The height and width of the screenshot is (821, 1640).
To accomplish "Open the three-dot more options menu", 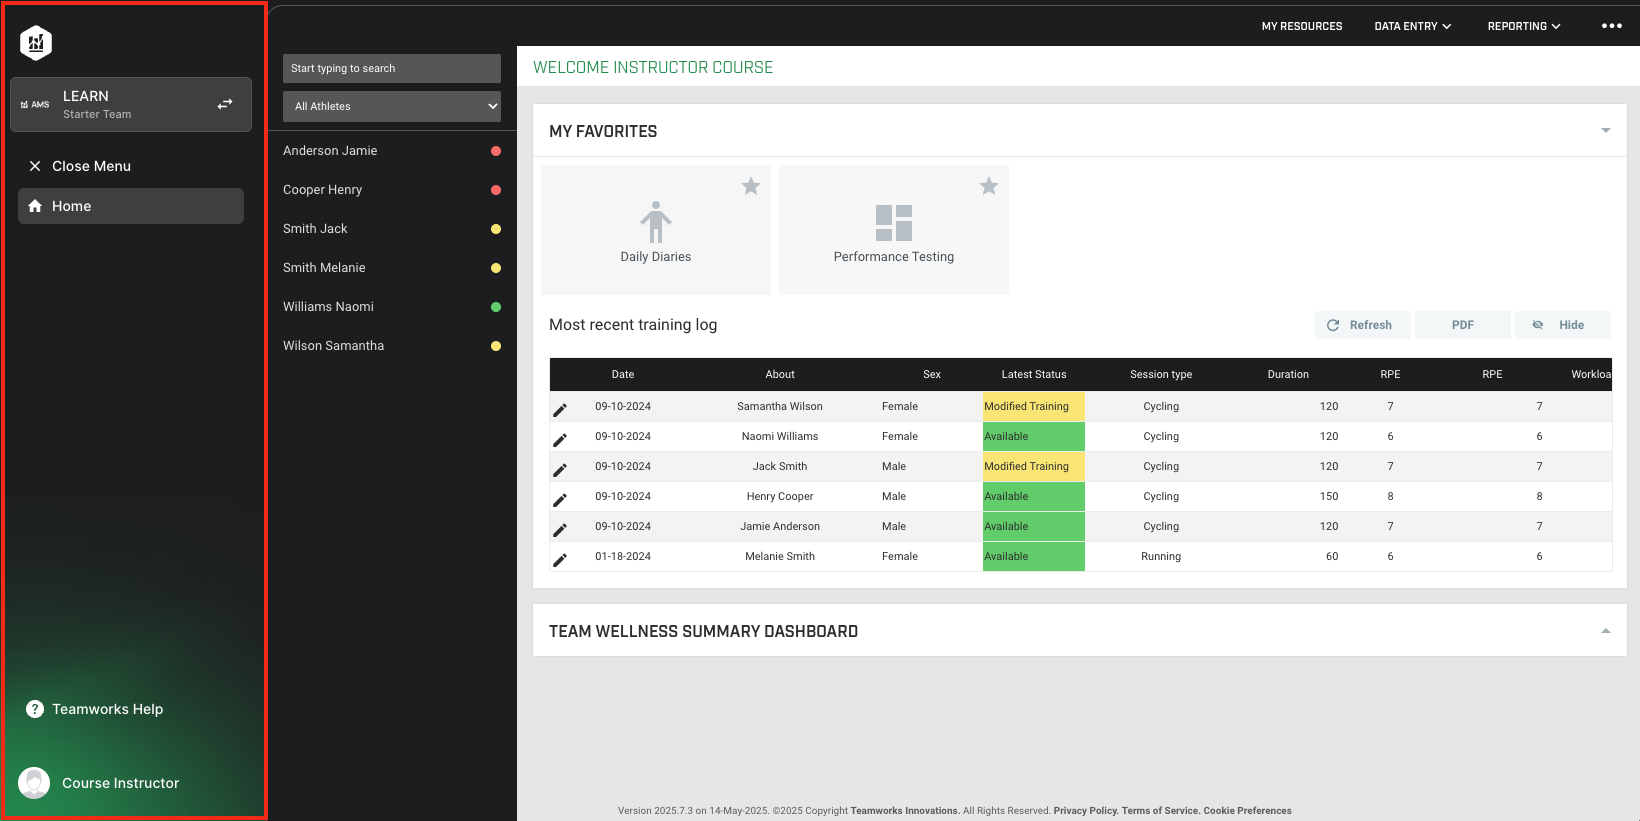I will click(x=1612, y=26).
